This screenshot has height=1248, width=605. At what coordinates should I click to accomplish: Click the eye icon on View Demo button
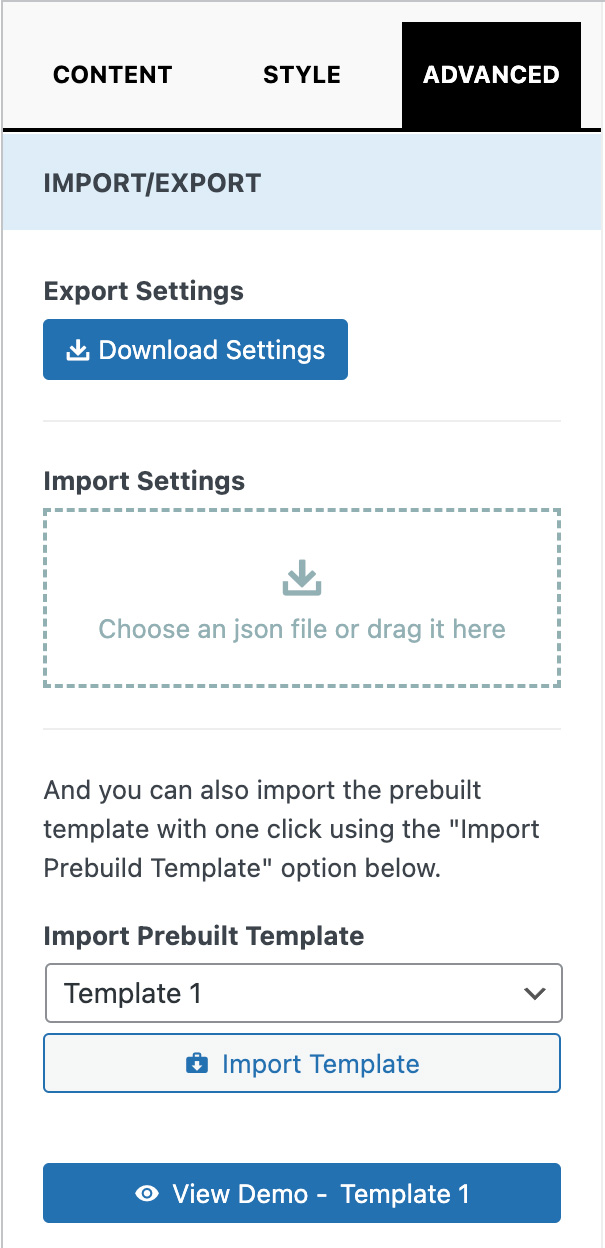[x=147, y=1193]
